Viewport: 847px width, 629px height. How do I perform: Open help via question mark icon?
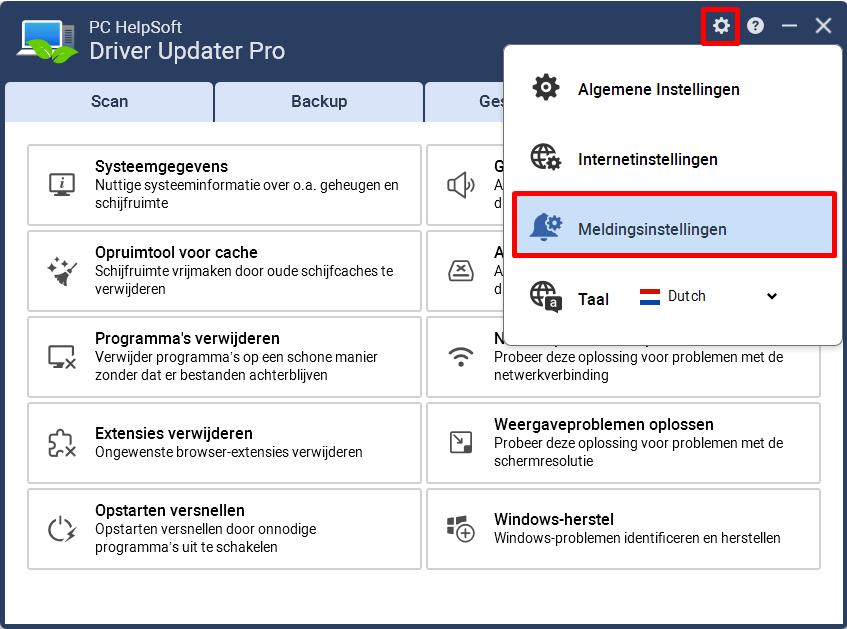[755, 25]
